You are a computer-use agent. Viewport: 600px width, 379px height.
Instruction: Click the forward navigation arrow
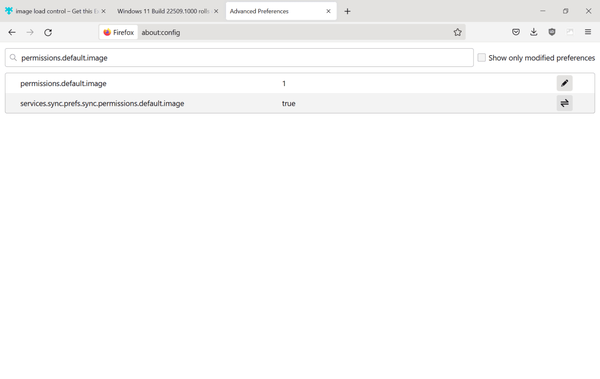[x=30, y=33]
